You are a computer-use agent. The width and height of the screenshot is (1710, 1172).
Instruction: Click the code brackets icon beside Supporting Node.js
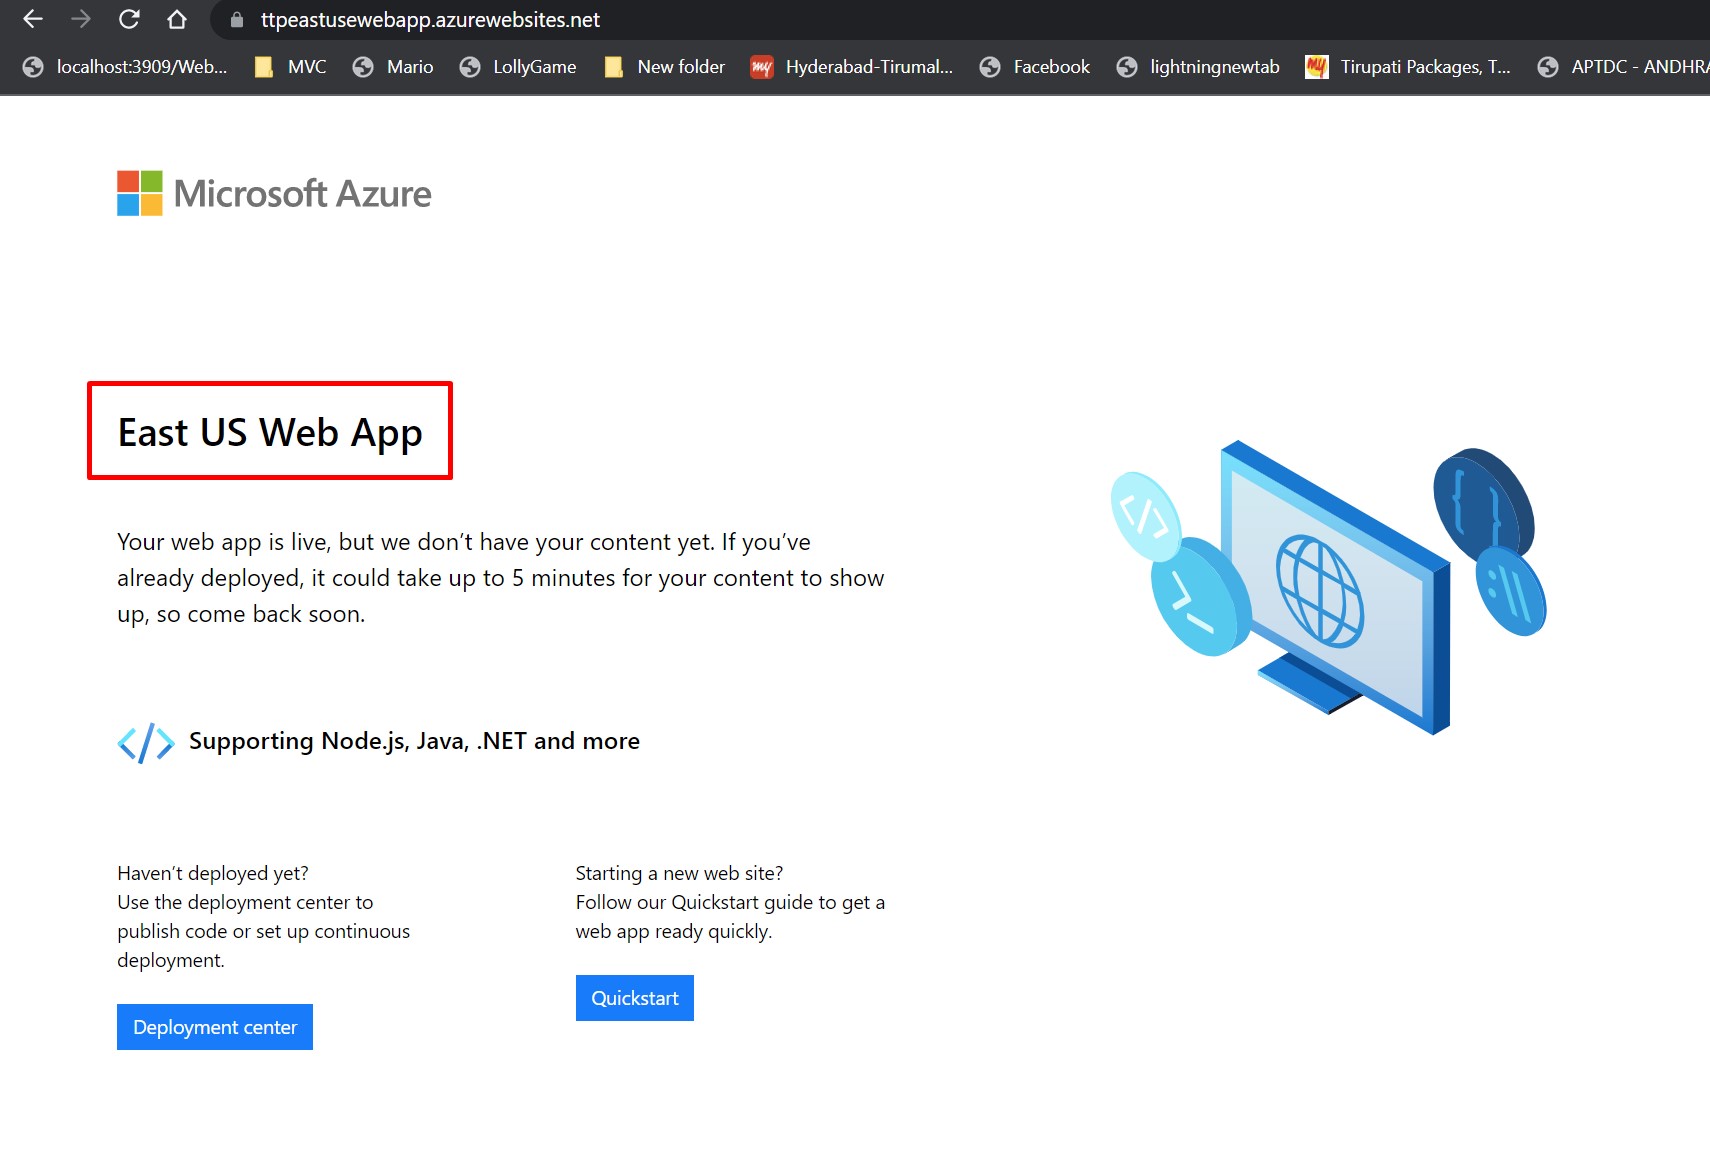coord(146,742)
